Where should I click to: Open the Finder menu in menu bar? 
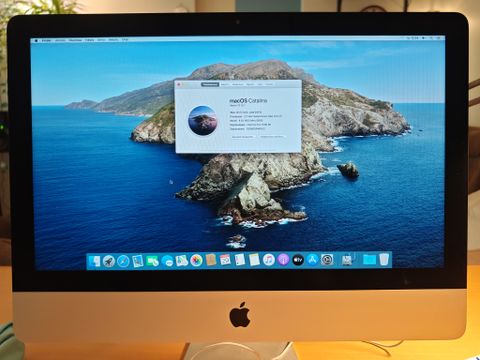46,41
